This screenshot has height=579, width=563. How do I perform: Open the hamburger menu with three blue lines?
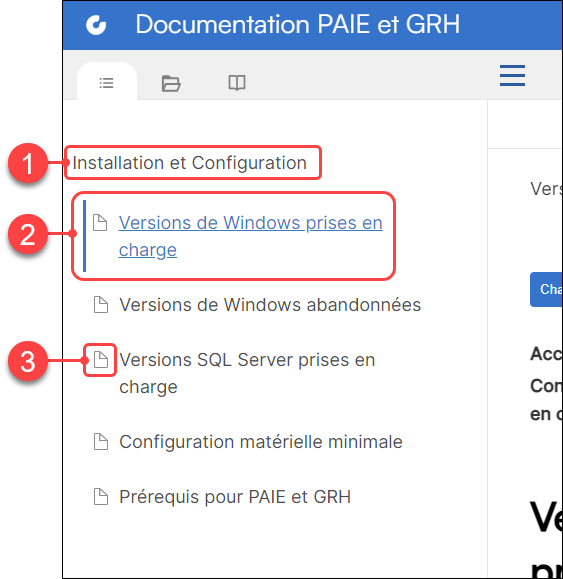tap(512, 76)
